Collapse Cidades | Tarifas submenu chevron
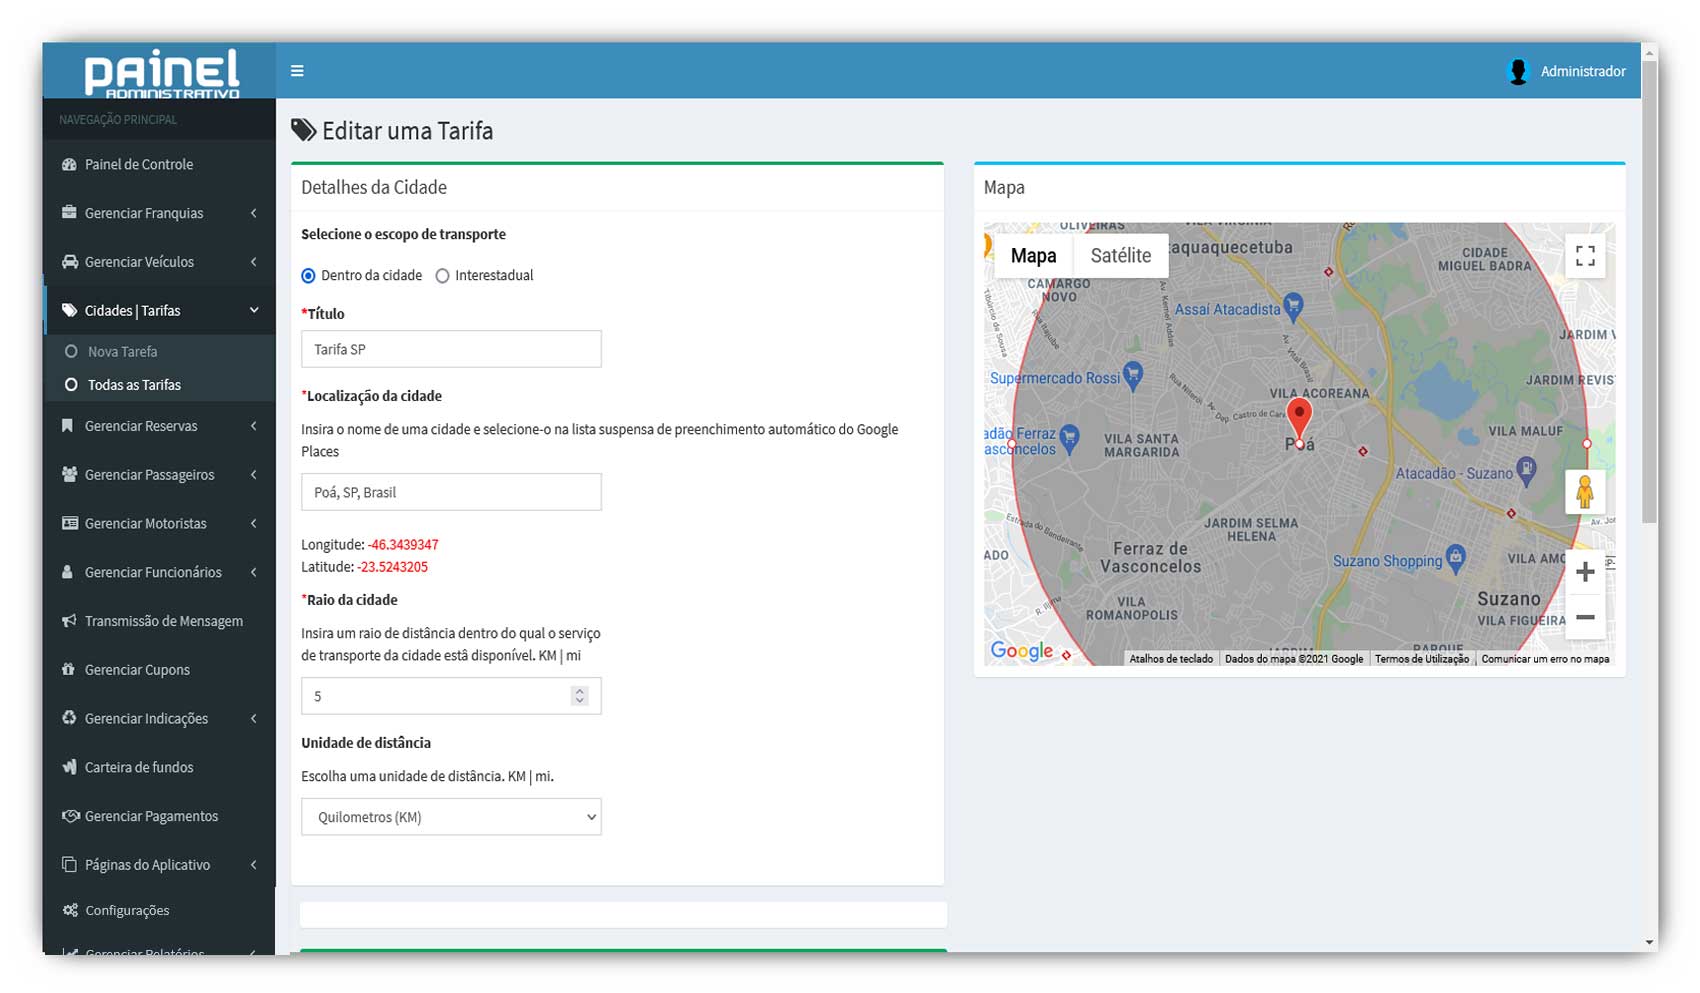This screenshot has height=993, width=1700. click(254, 311)
